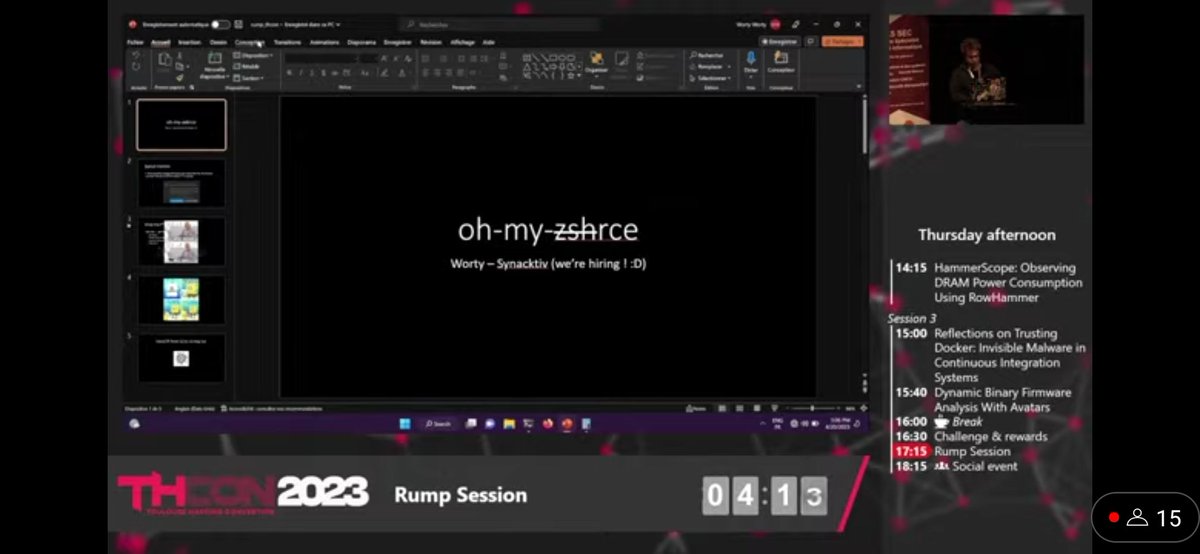Viewport: 1200px width, 554px height.
Task: Click the slideshow icon in status bar
Action: 774,408
